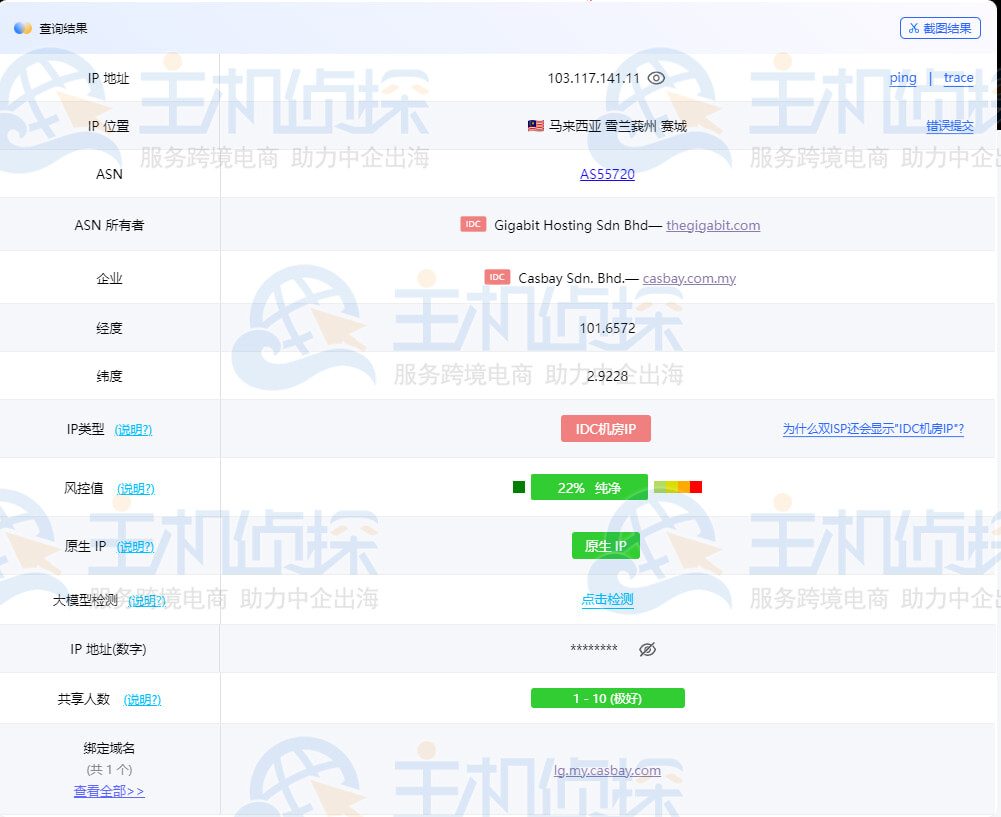This screenshot has height=817, width=1001.
Task: Click the 错误提交 error report link
Action: tap(949, 126)
